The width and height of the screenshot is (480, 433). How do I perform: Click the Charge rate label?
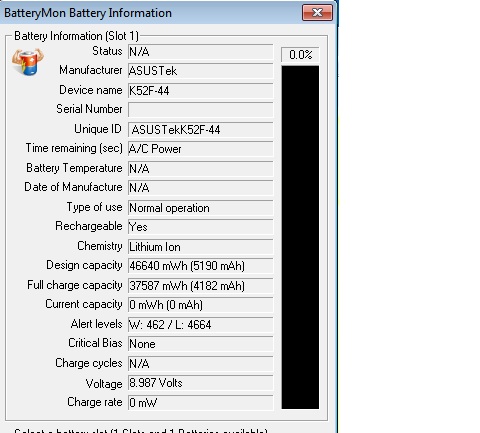[x=95, y=402]
